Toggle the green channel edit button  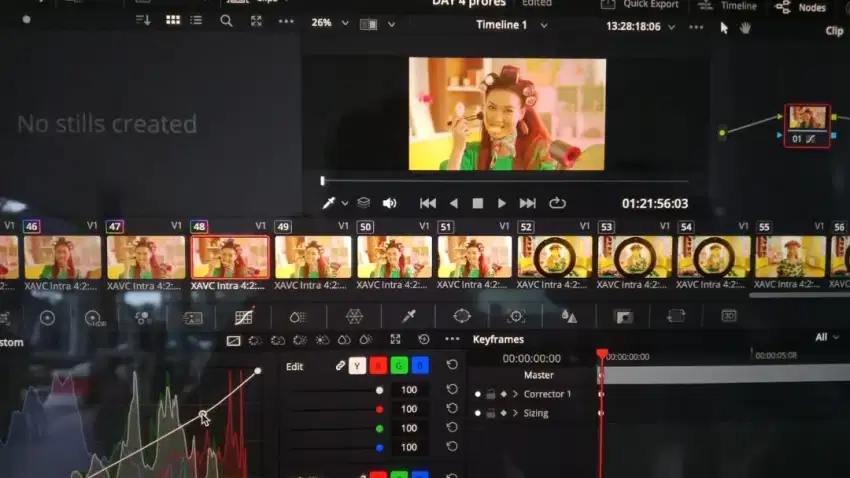pyautogui.click(x=399, y=366)
